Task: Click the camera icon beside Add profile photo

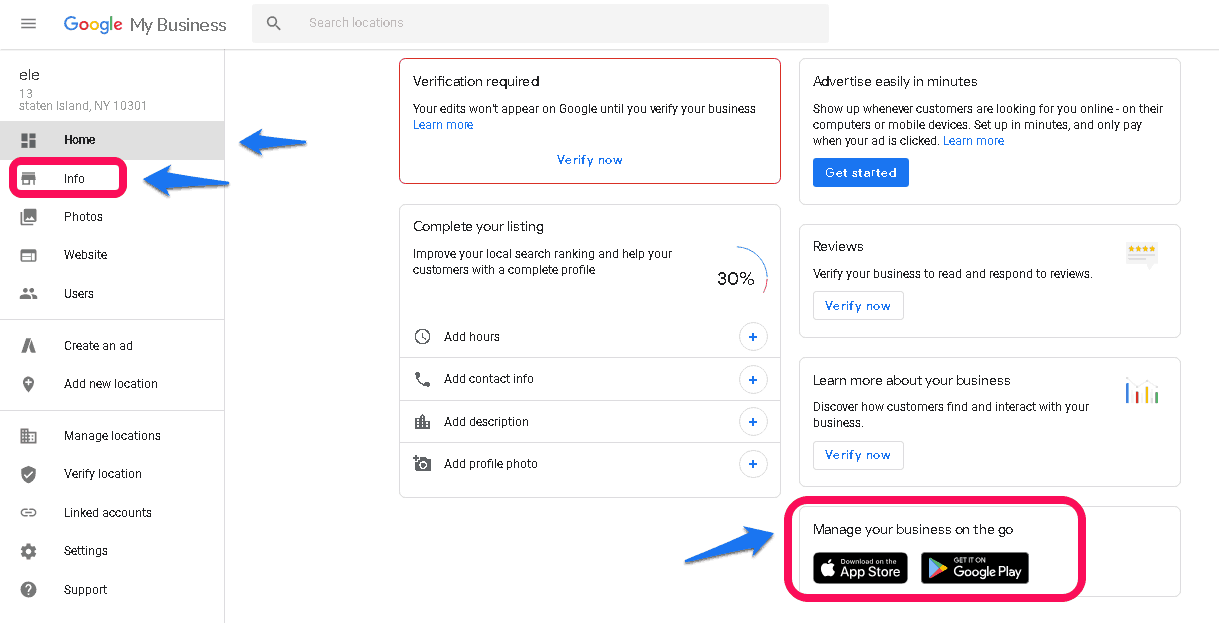Action: (x=422, y=464)
